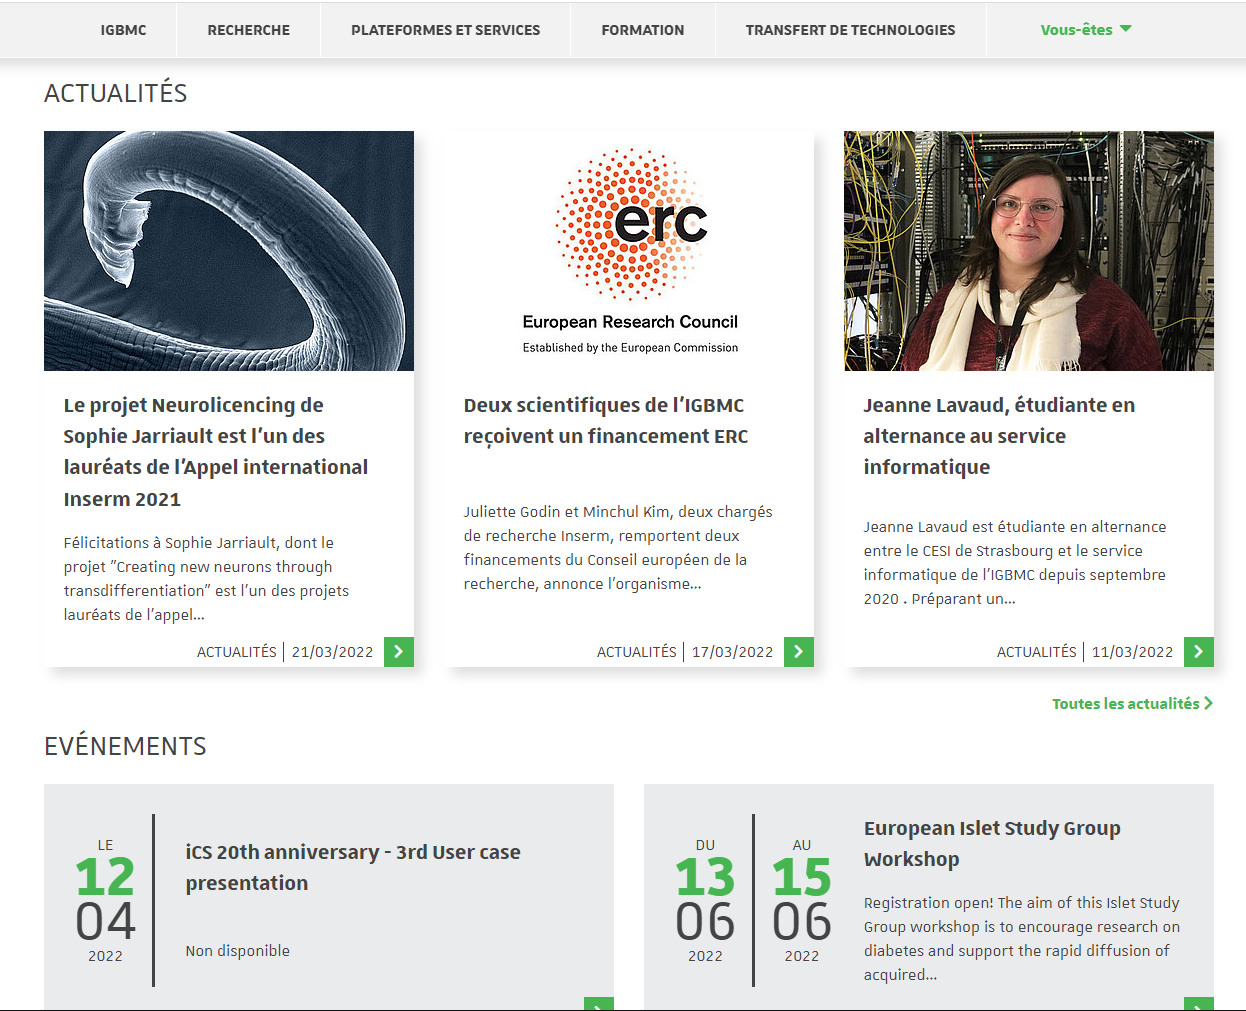
Task: Open the iCS 20th anniversary event title
Action: pos(353,868)
